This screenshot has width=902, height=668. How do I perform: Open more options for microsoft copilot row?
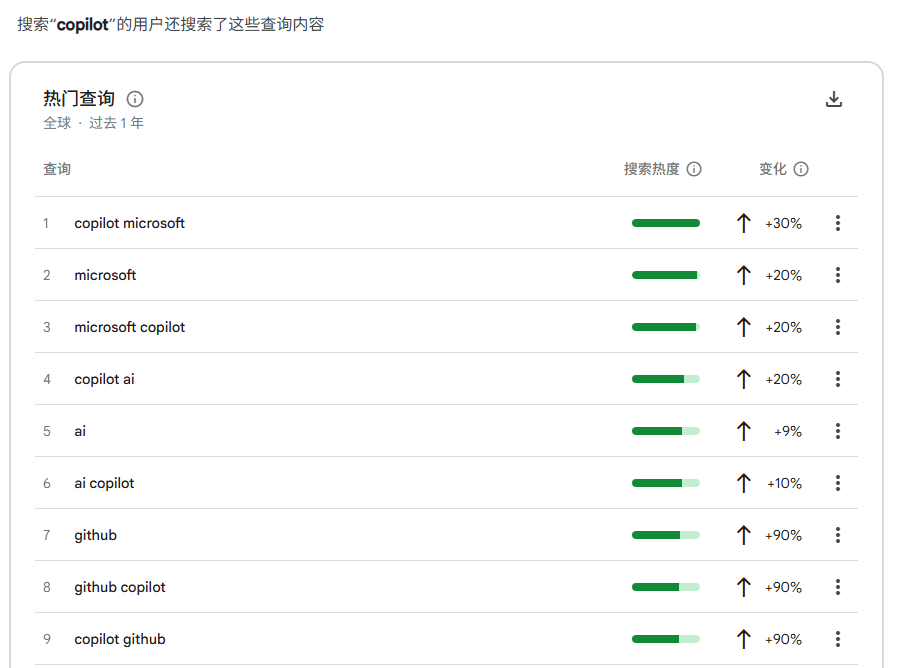click(838, 327)
